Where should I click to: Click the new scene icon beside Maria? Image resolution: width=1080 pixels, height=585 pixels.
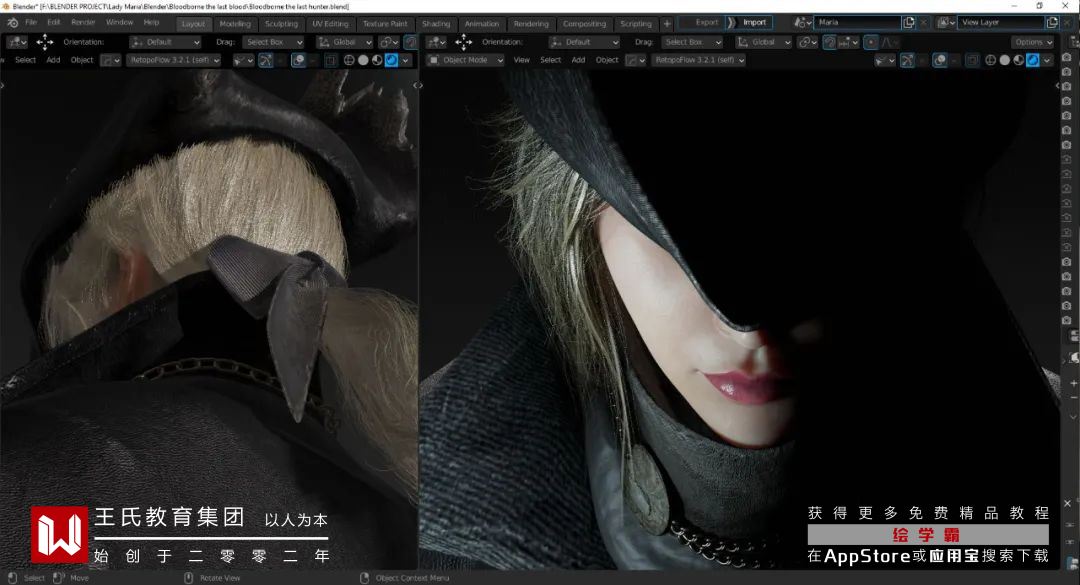[x=909, y=22]
